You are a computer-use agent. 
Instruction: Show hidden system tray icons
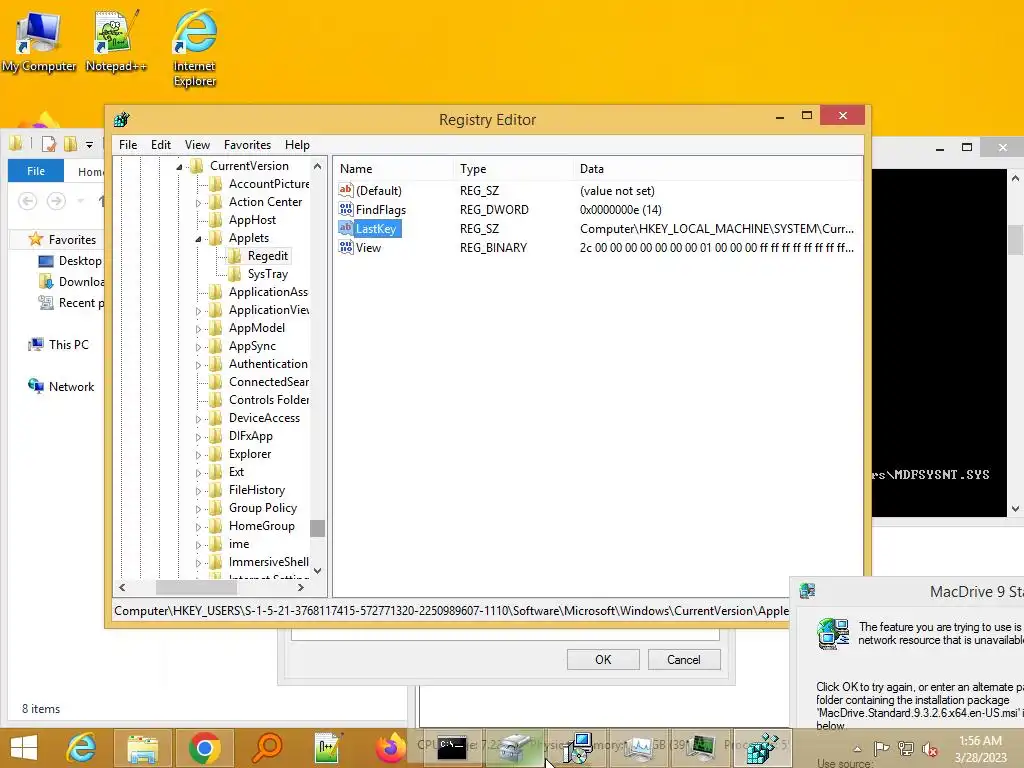tap(857, 749)
